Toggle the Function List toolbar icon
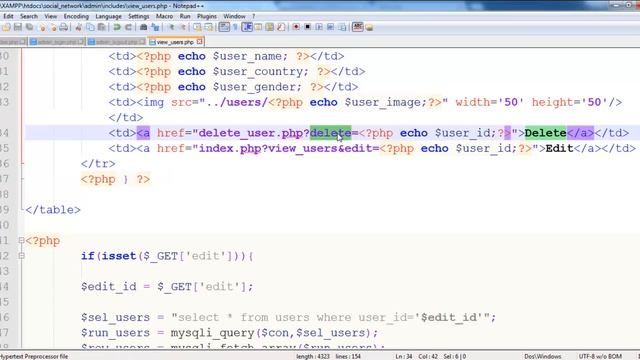640x360 pixels. tap(281, 27)
